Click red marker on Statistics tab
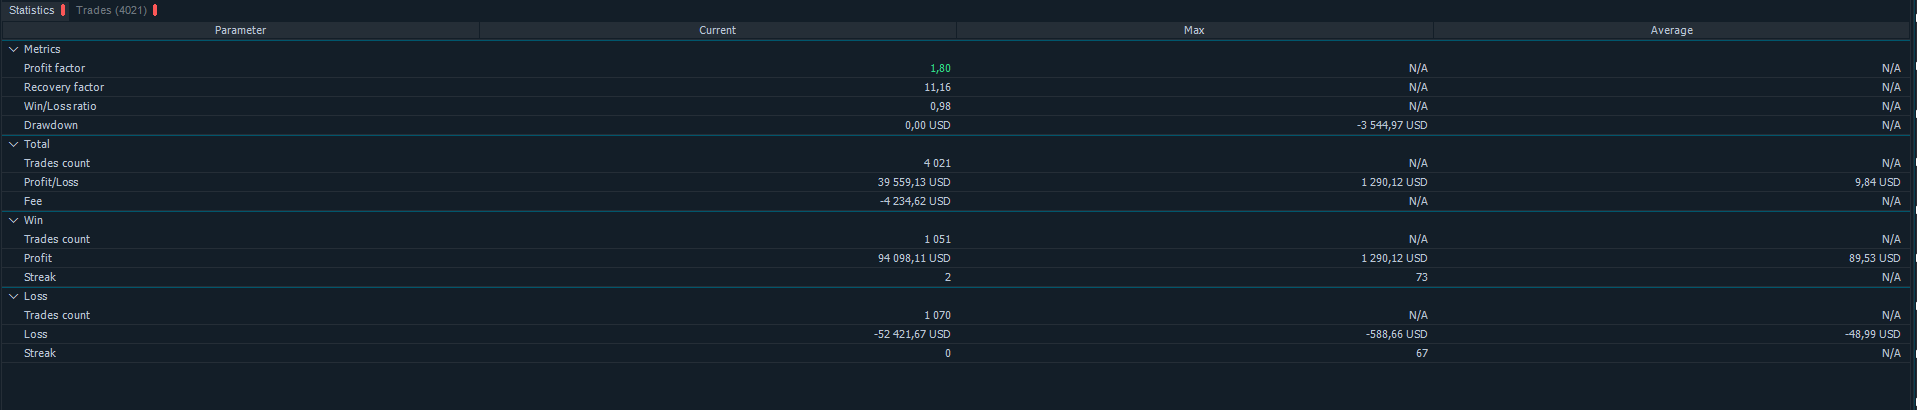Image resolution: width=1917 pixels, height=410 pixels. [63, 10]
